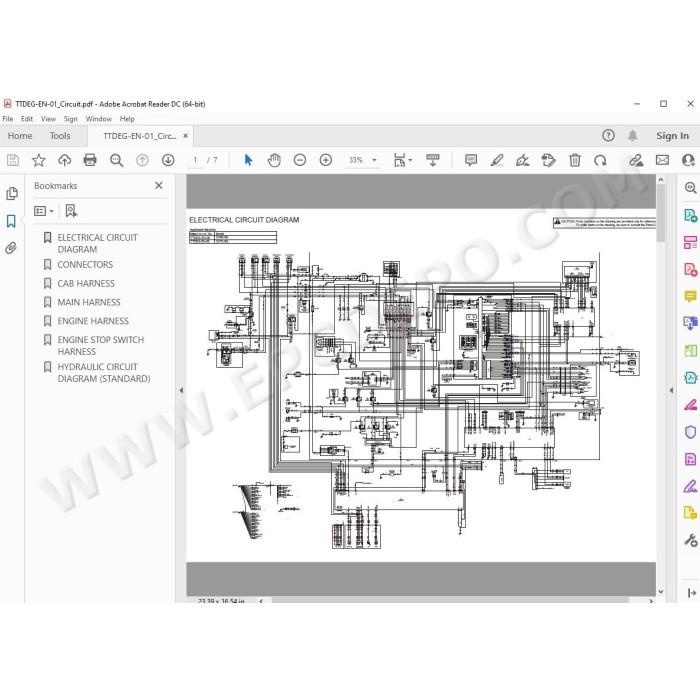Close the TTDEG-EN-01_Circ document tab

[186, 136]
